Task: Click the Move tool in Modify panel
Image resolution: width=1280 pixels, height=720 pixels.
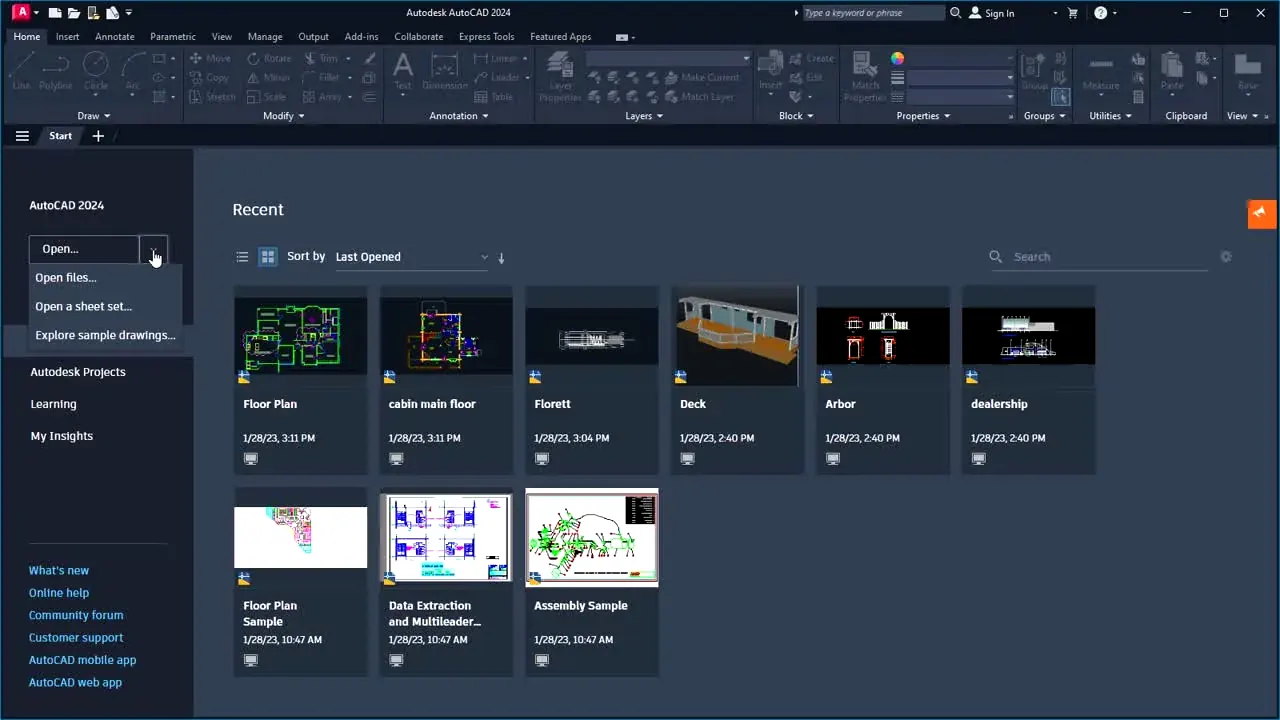Action: (210, 58)
